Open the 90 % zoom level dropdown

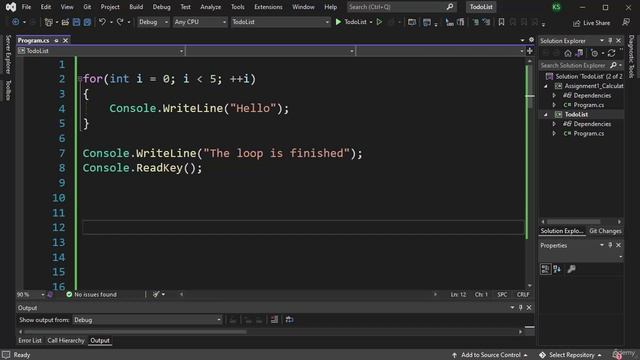pyautogui.click(x=31, y=294)
